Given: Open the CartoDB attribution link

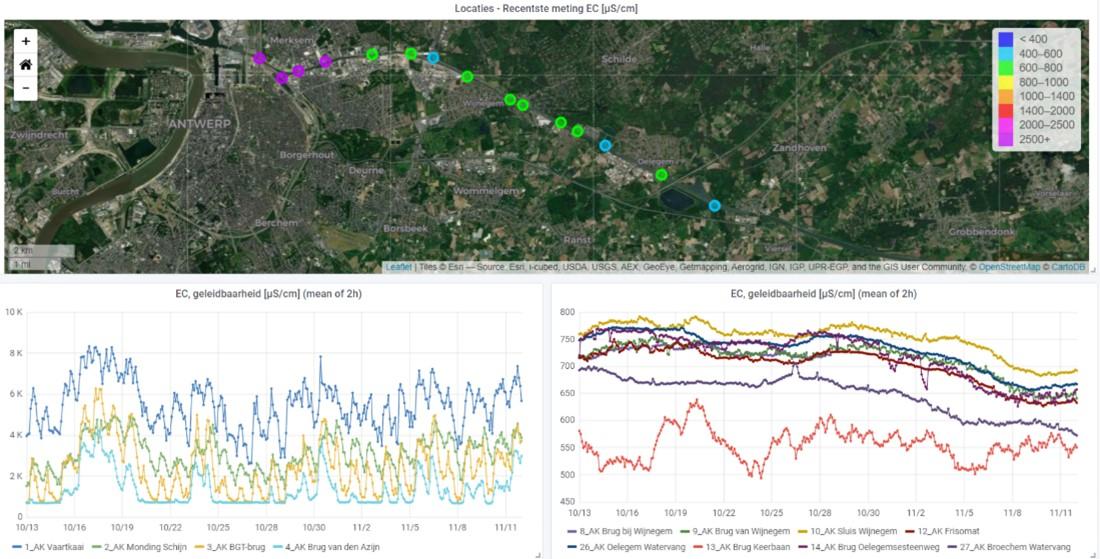Looking at the screenshot, I should 1068,267.
